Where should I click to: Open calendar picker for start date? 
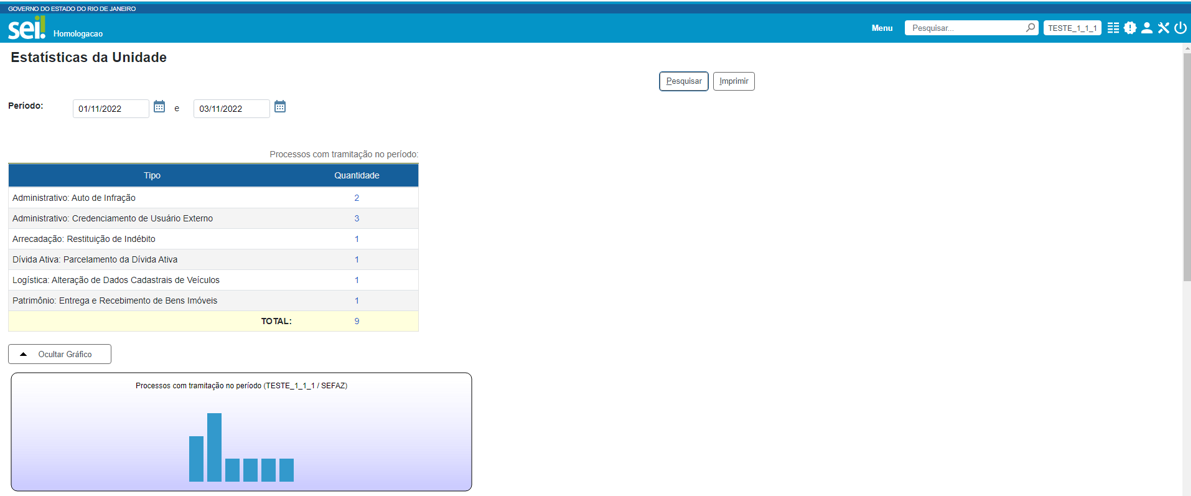tap(159, 107)
